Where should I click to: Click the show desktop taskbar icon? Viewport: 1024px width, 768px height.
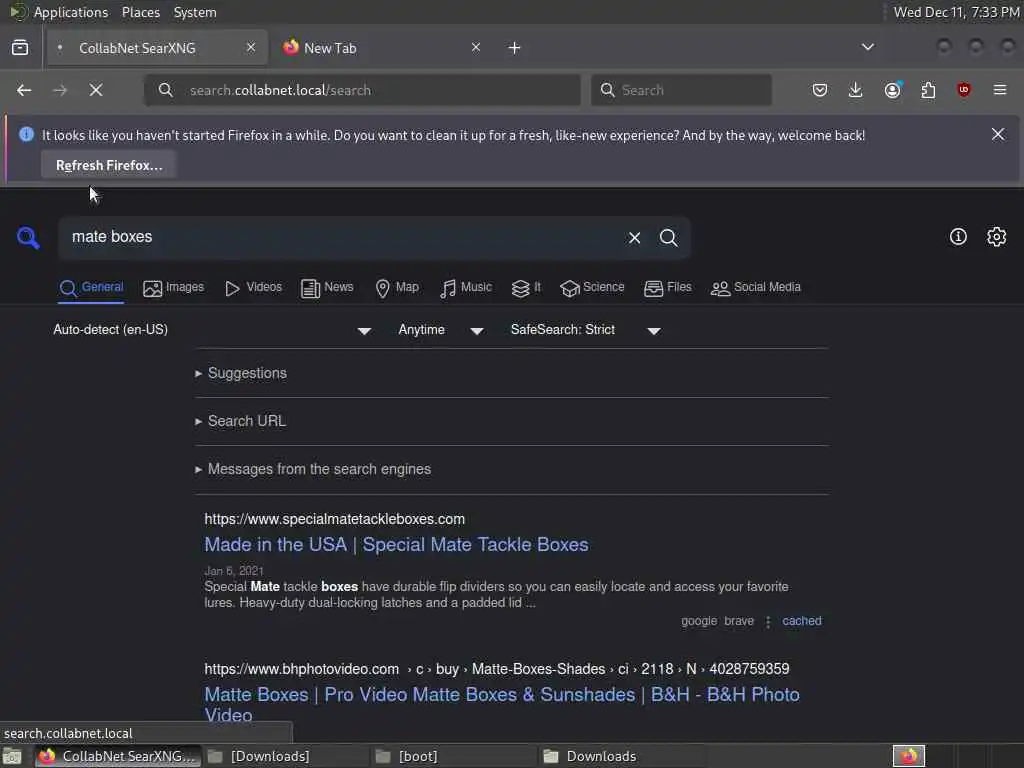[12, 756]
